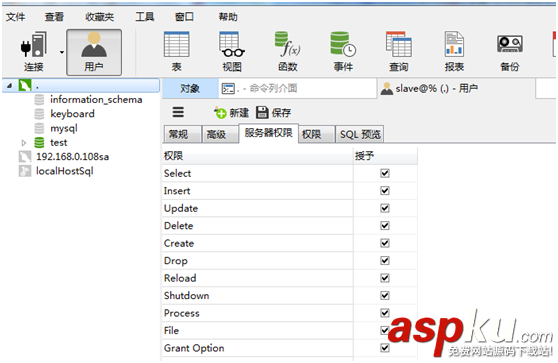Click the Privilege (权限) column header
Image resolution: width=558 pixels, height=363 pixels.
(x=257, y=156)
